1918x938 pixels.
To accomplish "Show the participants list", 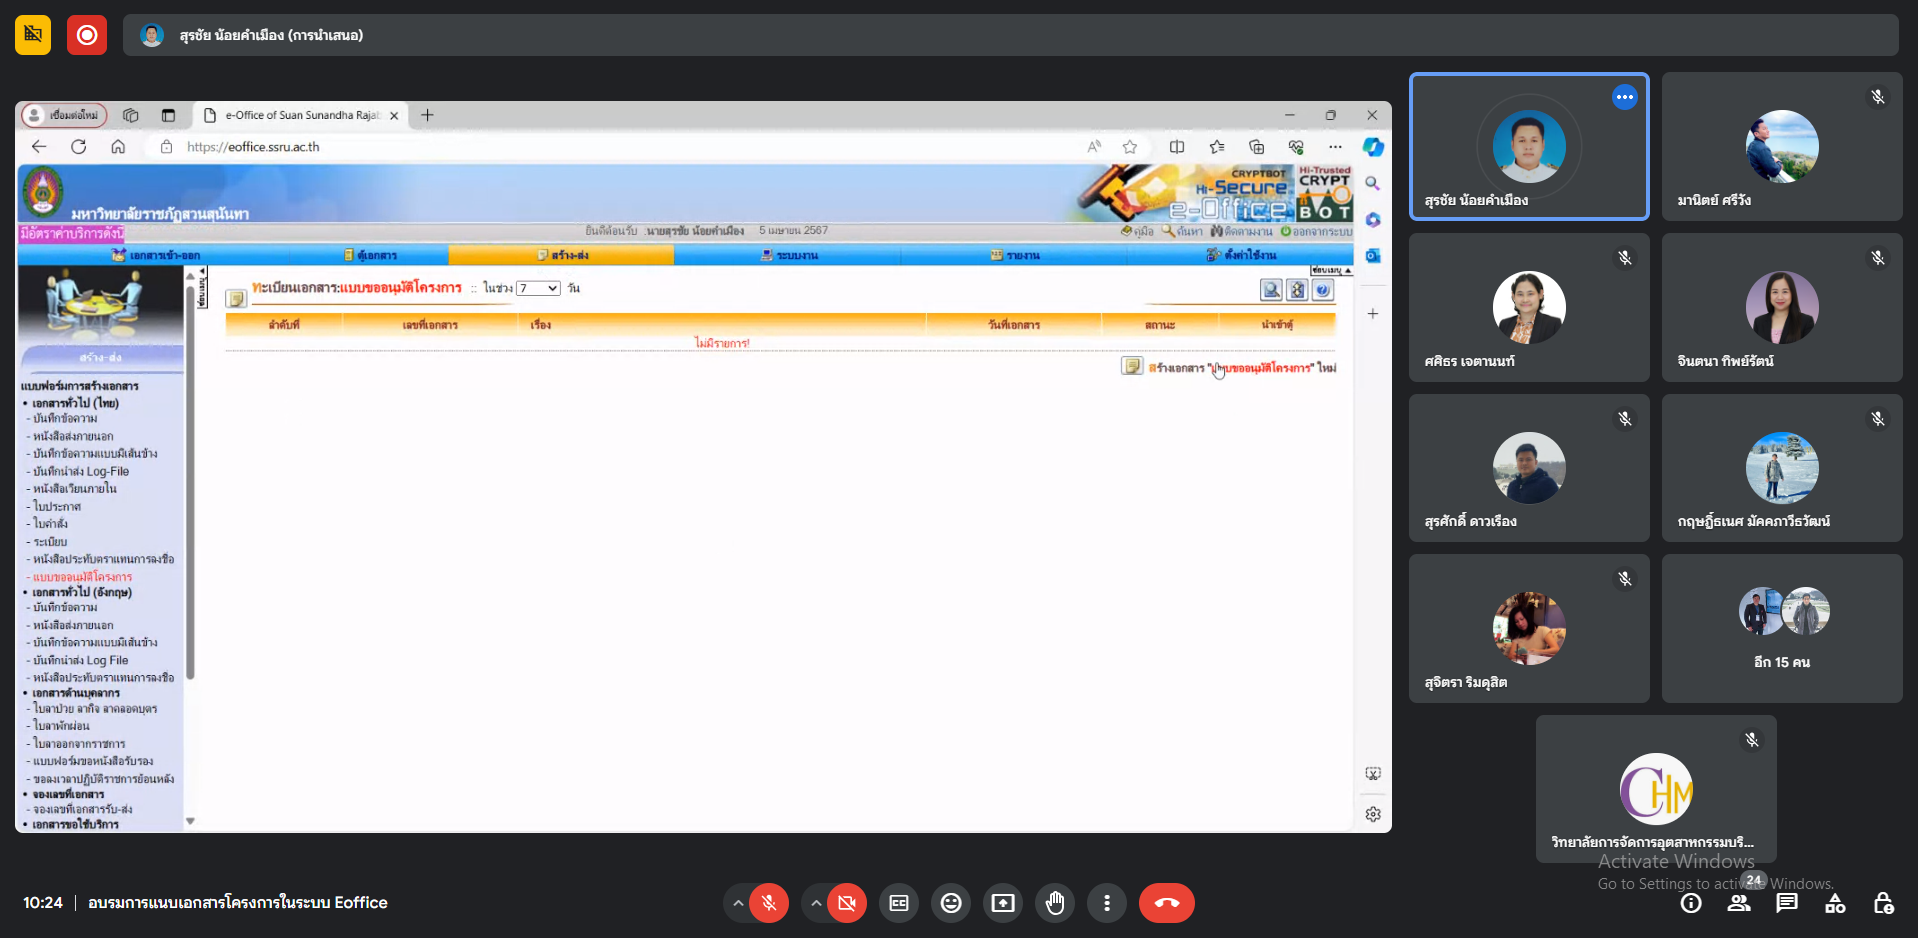I will click(1739, 903).
